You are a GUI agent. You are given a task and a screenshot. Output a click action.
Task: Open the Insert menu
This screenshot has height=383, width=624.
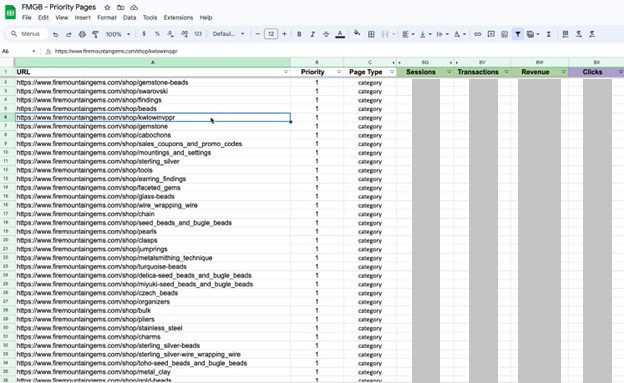pos(82,18)
